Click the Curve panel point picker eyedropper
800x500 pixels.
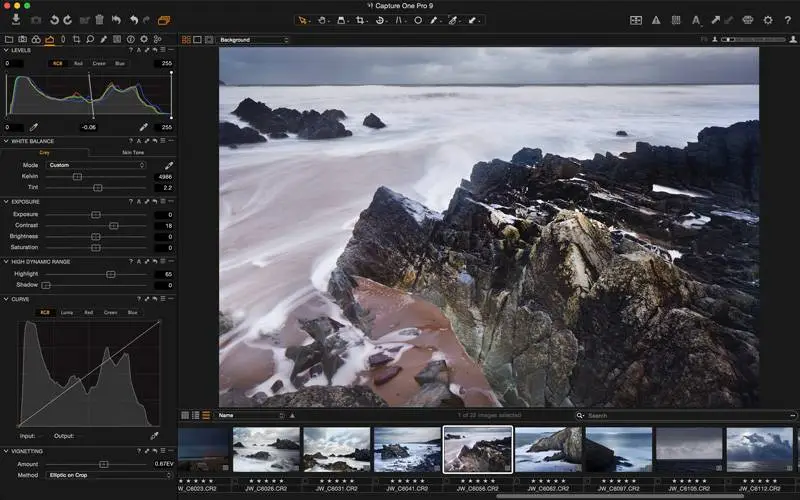click(154, 436)
